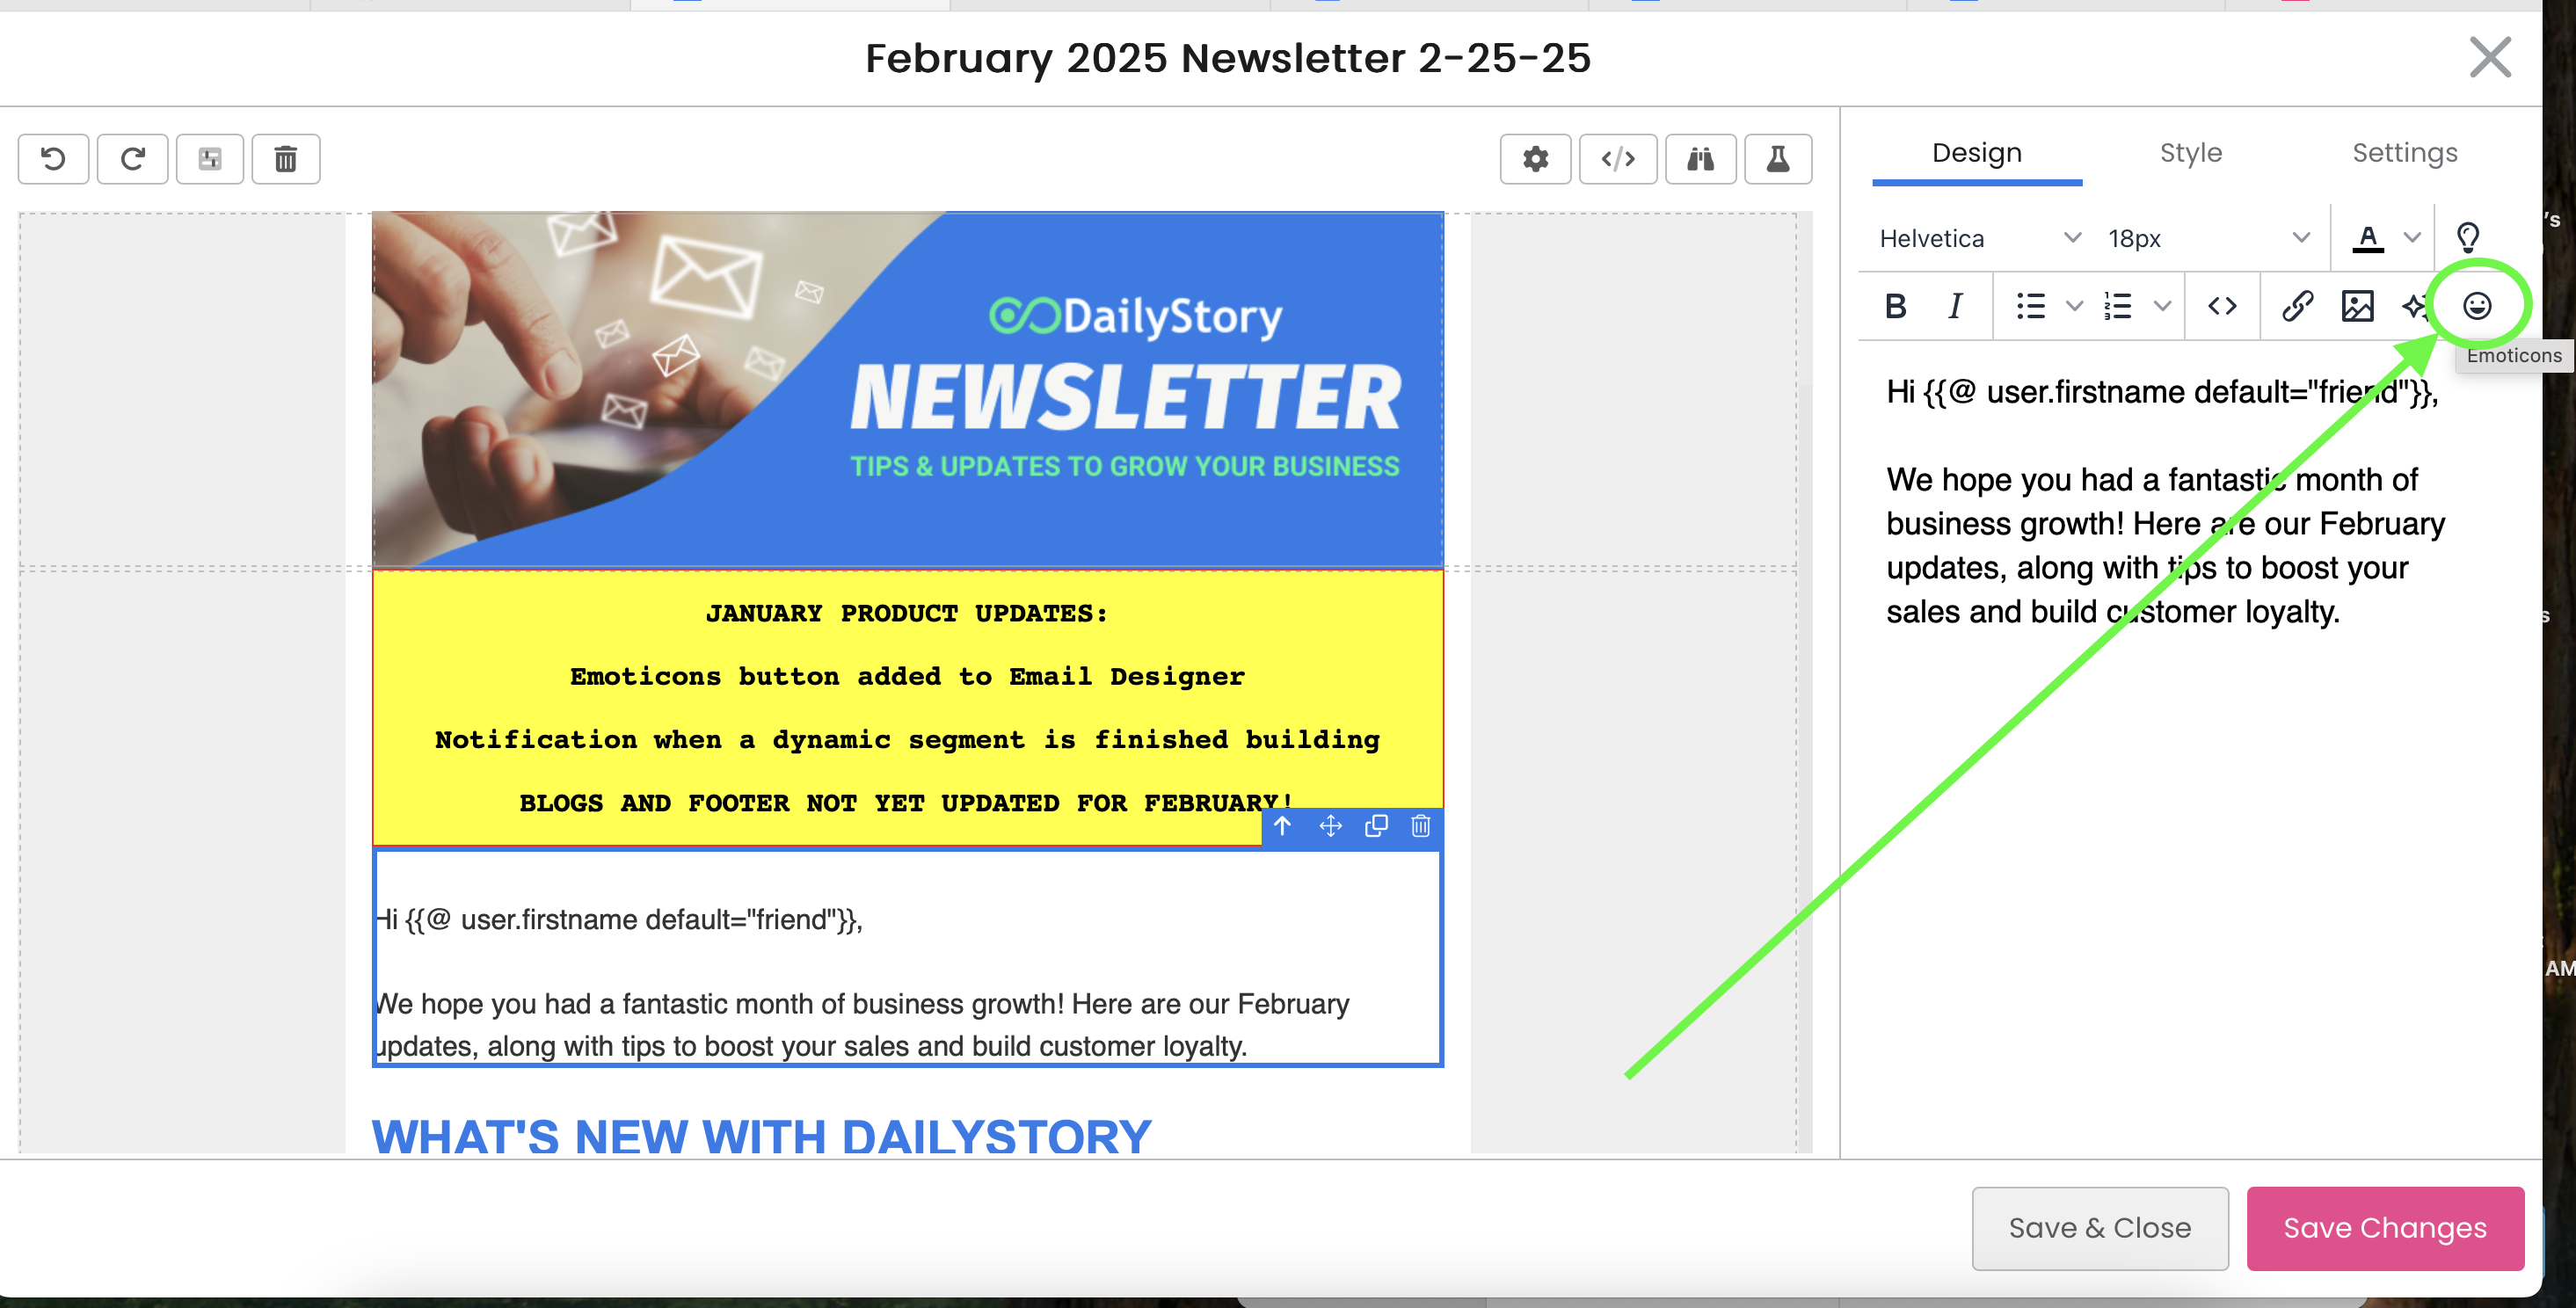The height and width of the screenshot is (1308, 2576).
Task: Switch to the Style tab
Action: click(x=2190, y=153)
